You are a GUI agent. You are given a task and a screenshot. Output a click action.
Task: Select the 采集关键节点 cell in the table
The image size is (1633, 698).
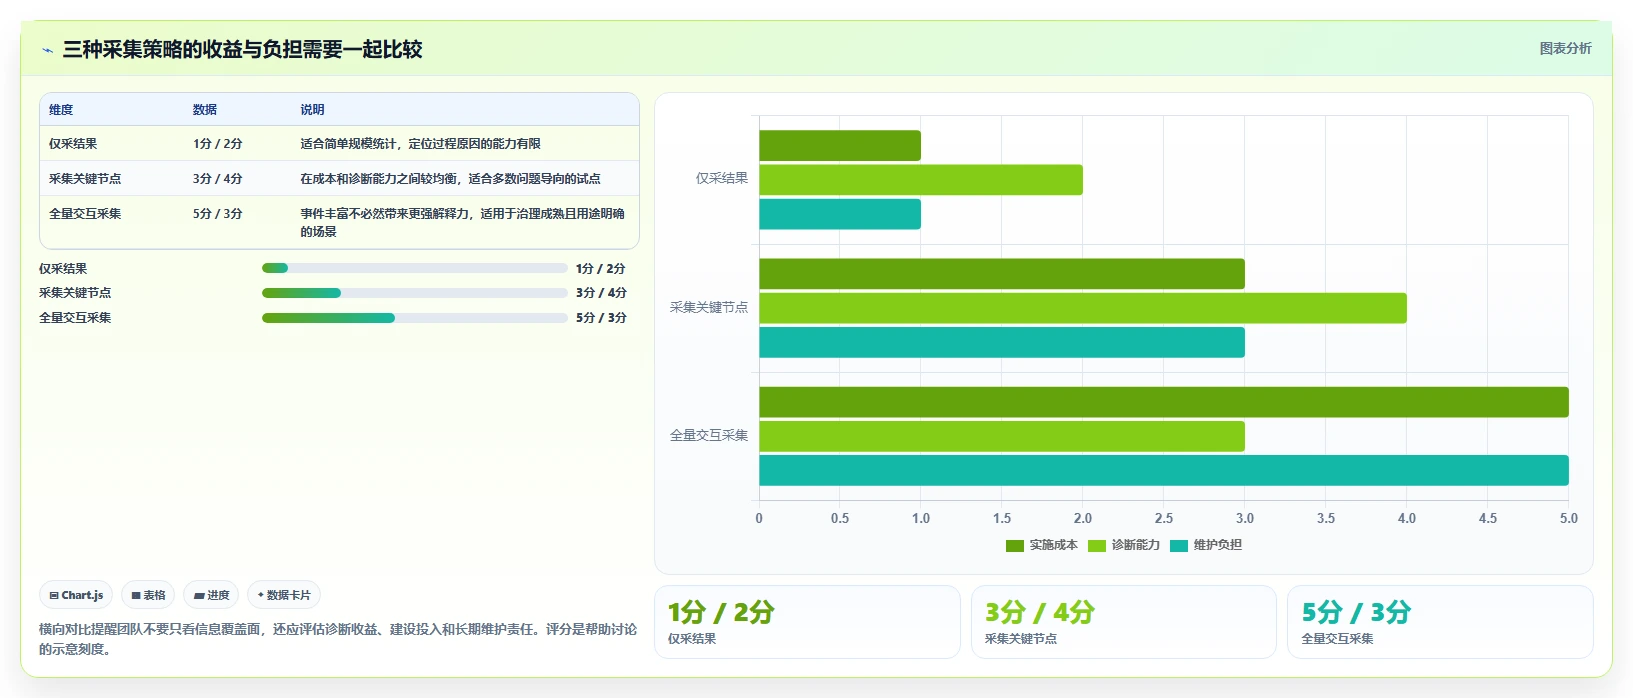pyautogui.click(x=85, y=179)
